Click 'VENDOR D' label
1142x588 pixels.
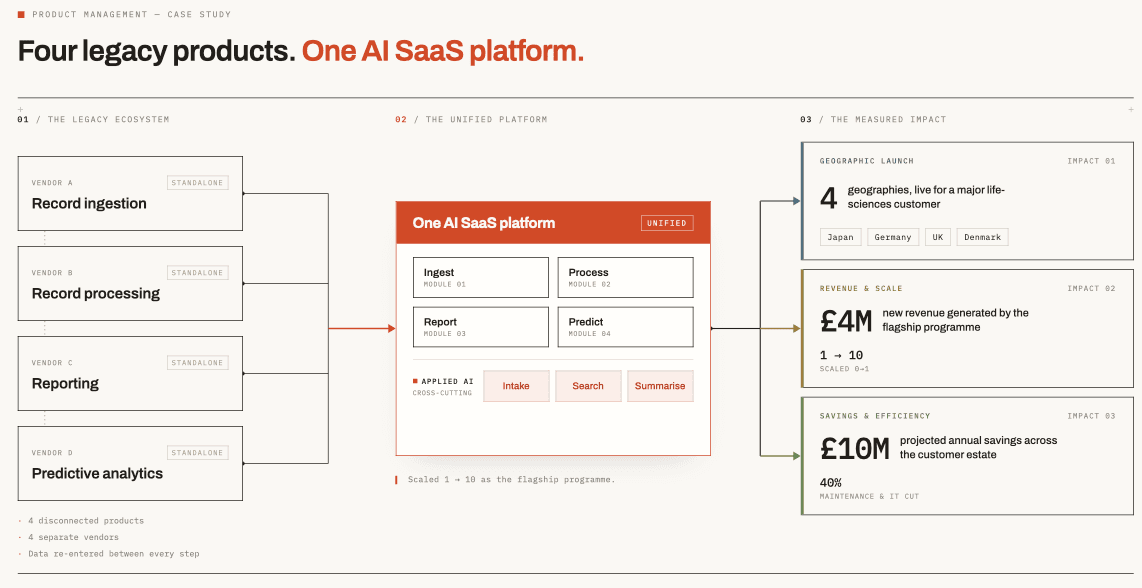coord(52,452)
